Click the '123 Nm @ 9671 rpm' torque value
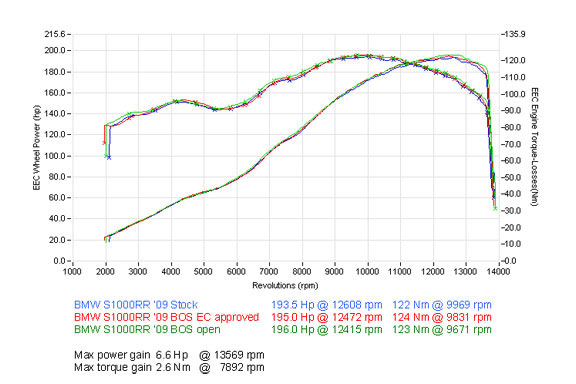Screen dimensions: 576x384 point(442,329)
